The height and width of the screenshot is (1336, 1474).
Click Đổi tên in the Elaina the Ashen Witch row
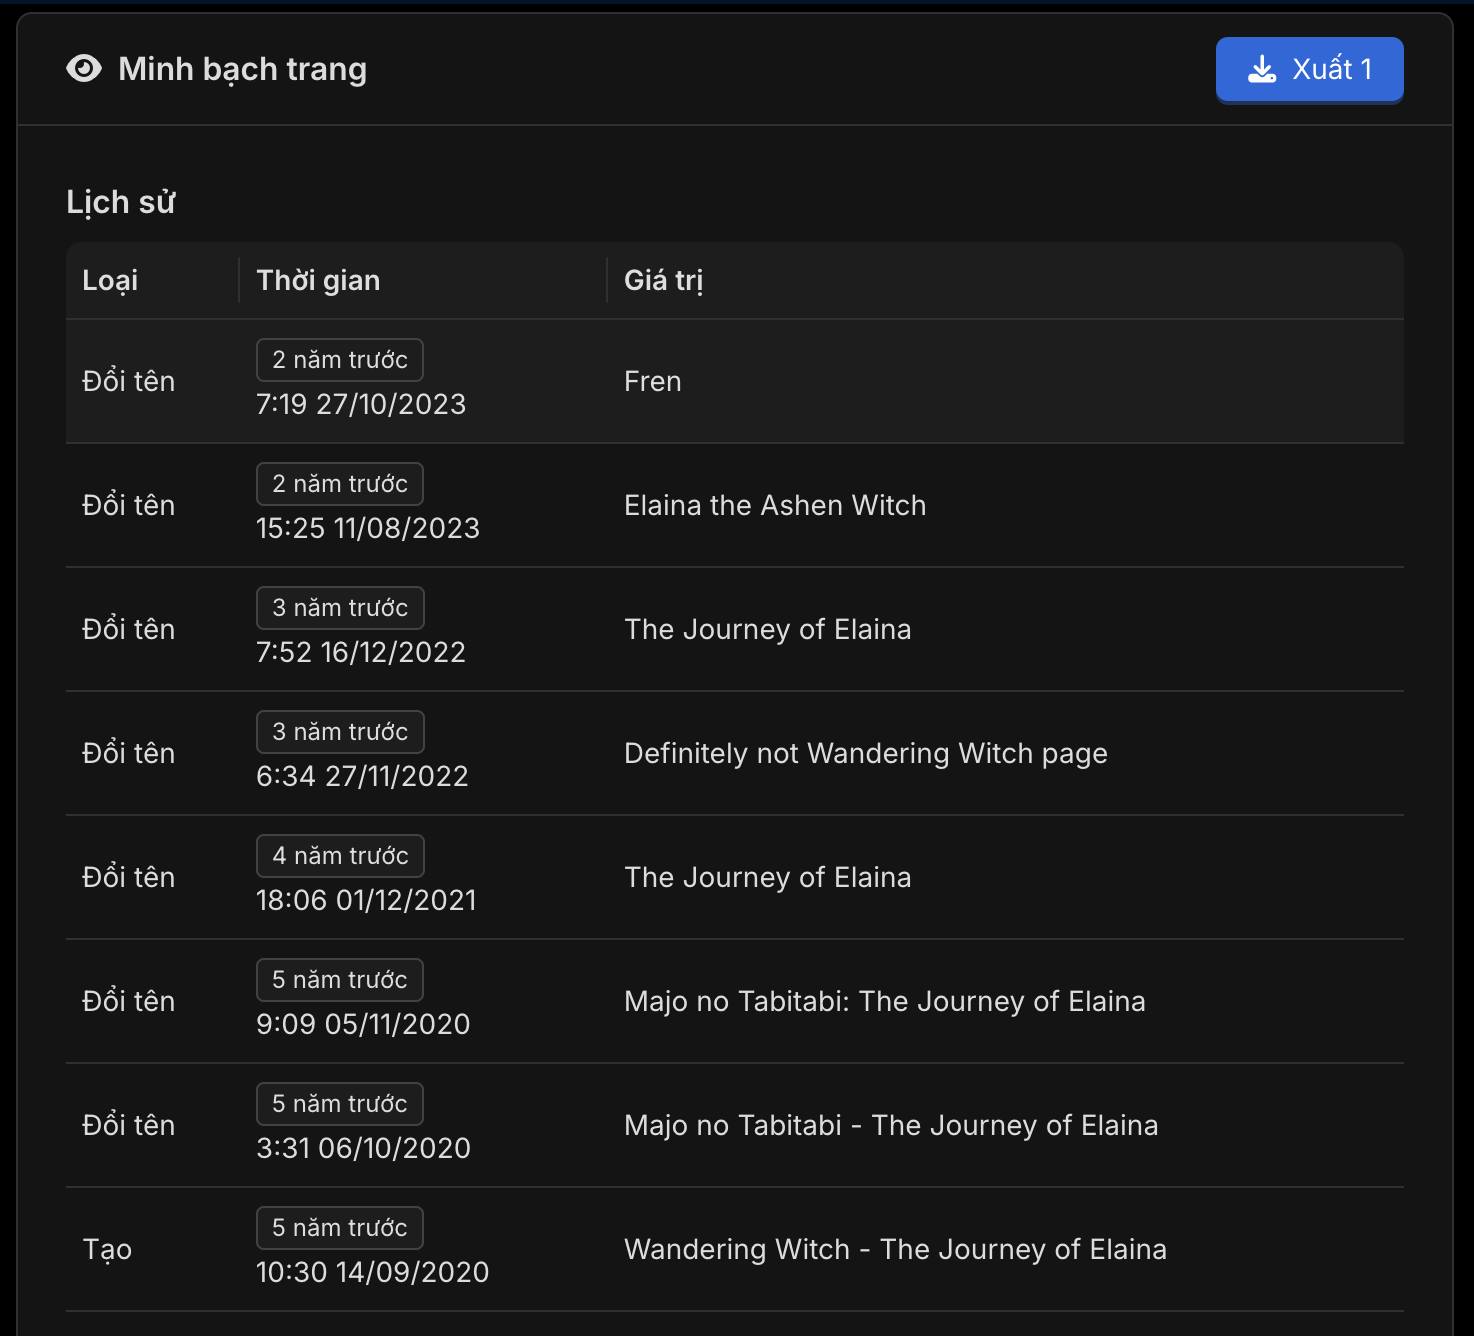click(128, 505)
